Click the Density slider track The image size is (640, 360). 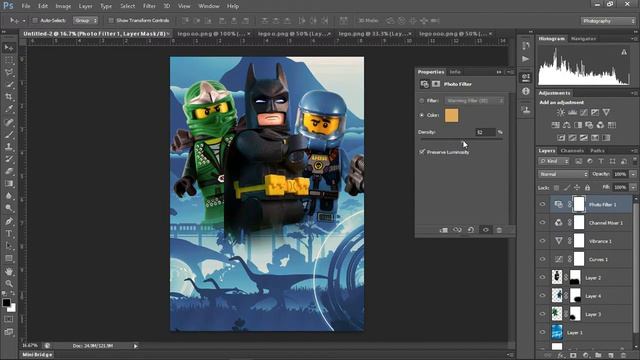(x=462, y=139)
